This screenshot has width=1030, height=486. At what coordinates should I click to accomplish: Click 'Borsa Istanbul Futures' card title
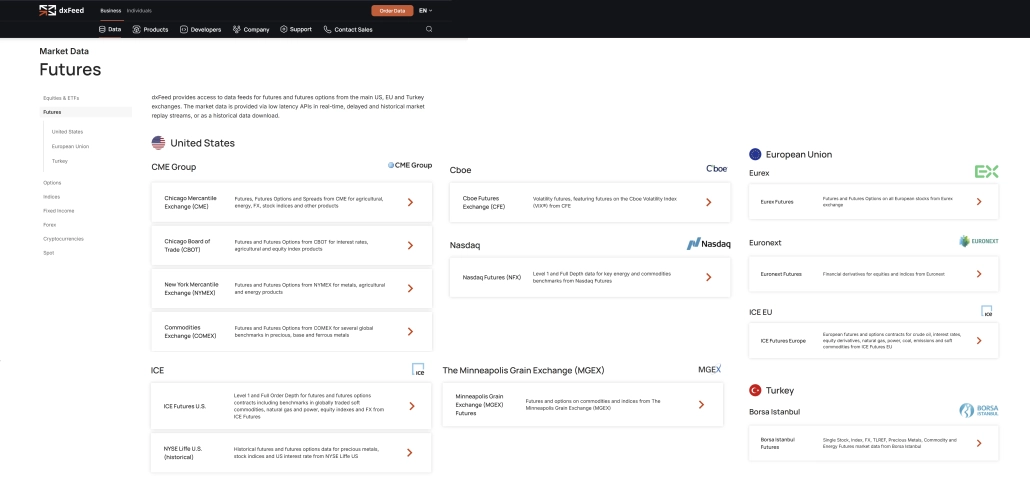point(778,443)
